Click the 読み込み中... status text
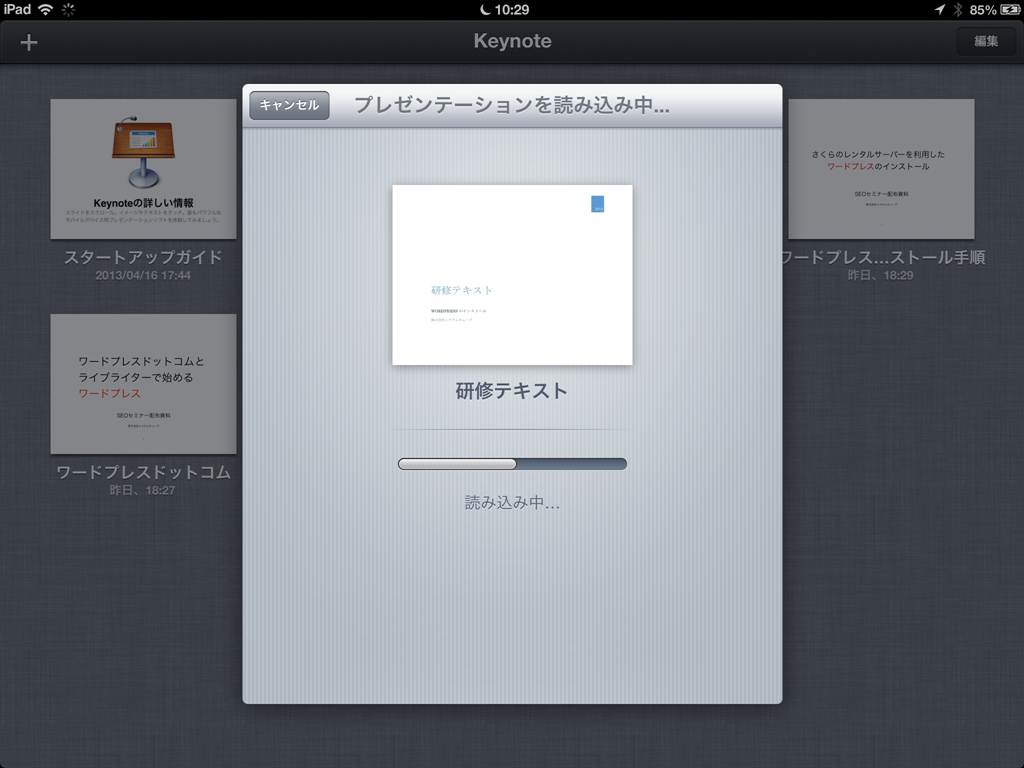This screenshot has height=768, width=1024. (512, 502)
